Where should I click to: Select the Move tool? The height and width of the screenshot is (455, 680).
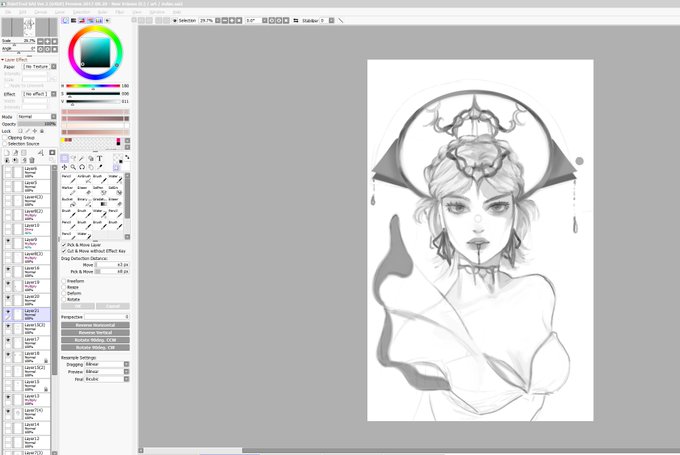pos(64,167)
